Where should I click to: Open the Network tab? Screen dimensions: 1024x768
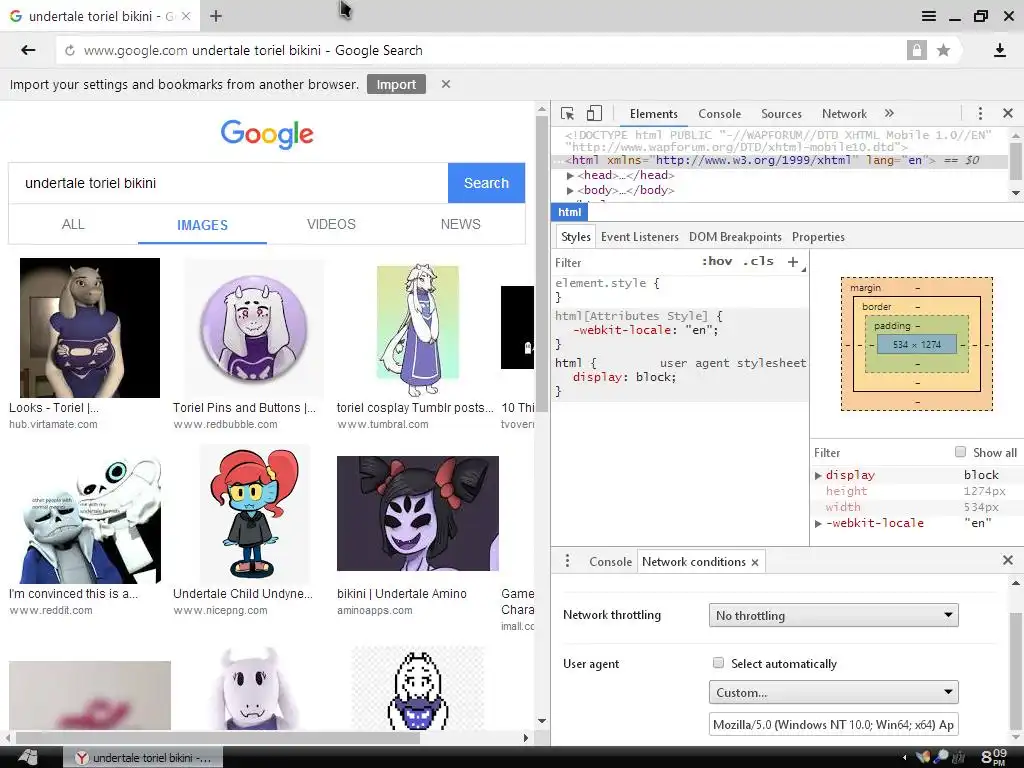coord(844,114)
